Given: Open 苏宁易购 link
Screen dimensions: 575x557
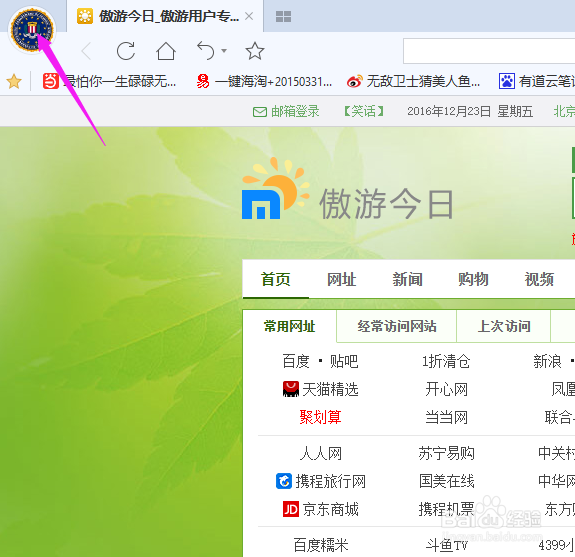Looking at the screenshot, I should [x=446, y=454].
